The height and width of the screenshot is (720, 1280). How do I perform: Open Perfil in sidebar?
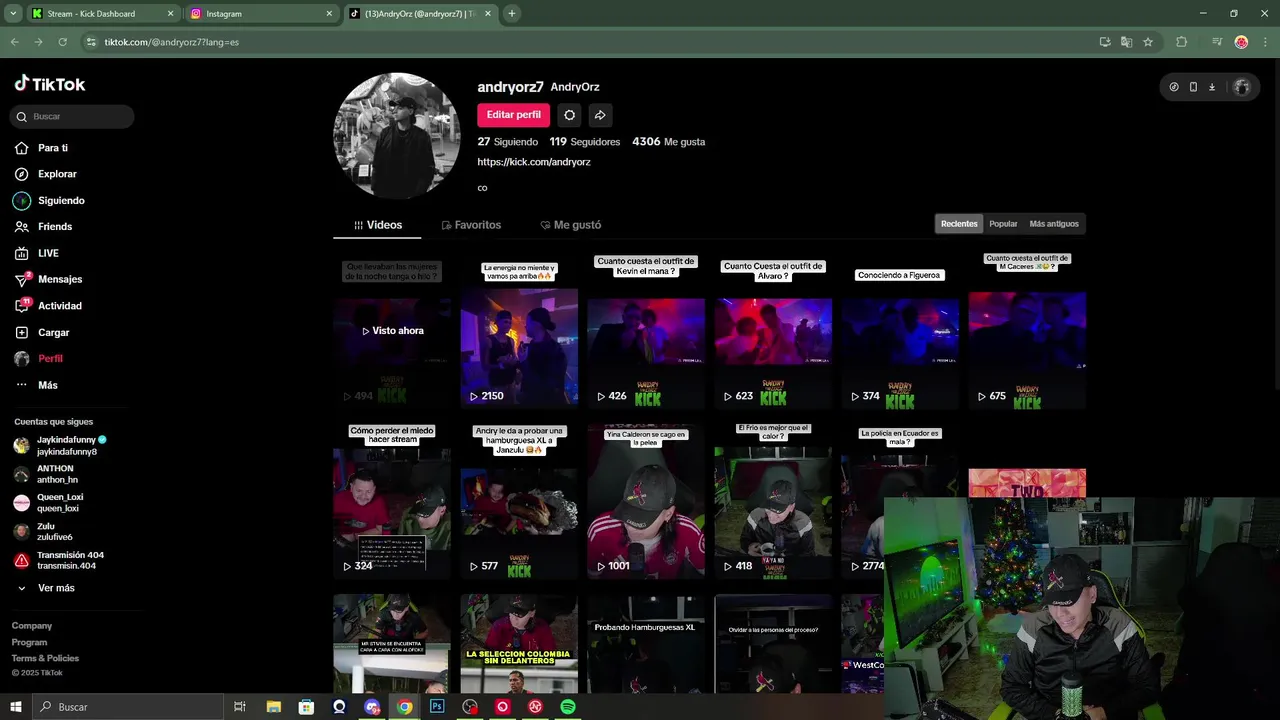click(x=50, y=358)
